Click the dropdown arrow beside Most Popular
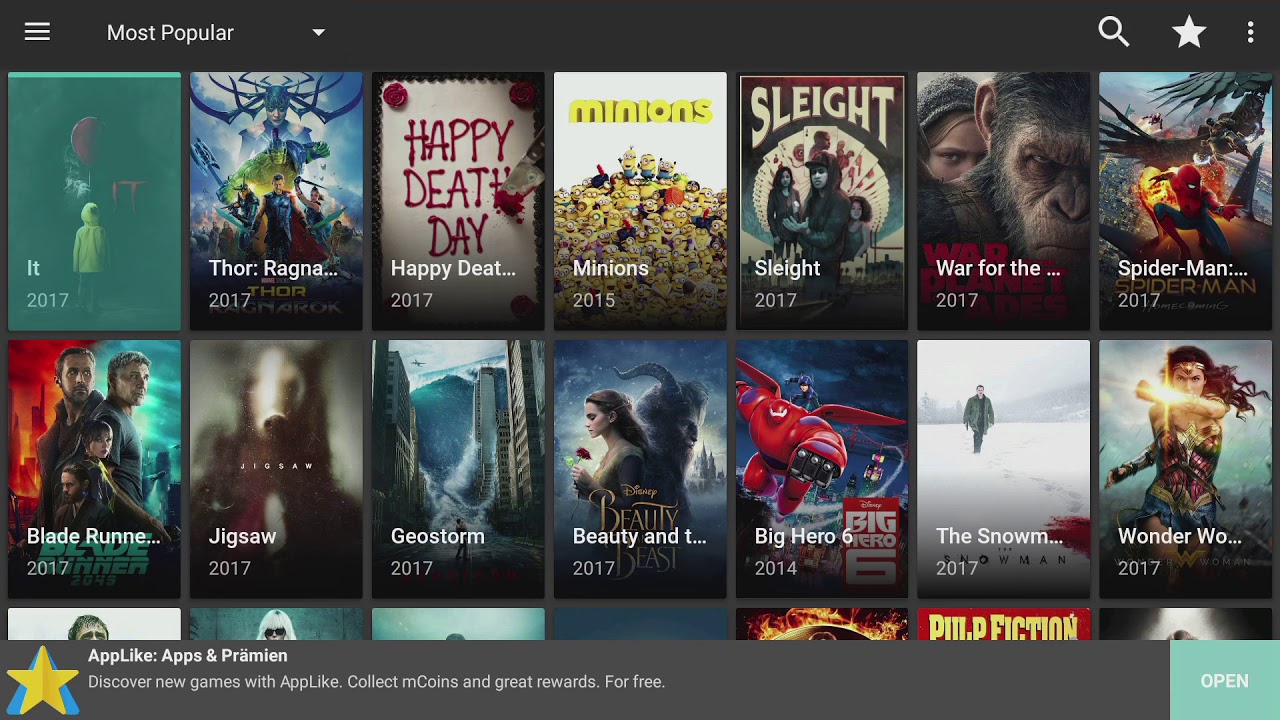This screenshot has width=1280, height=720. (x=318, y=32)
